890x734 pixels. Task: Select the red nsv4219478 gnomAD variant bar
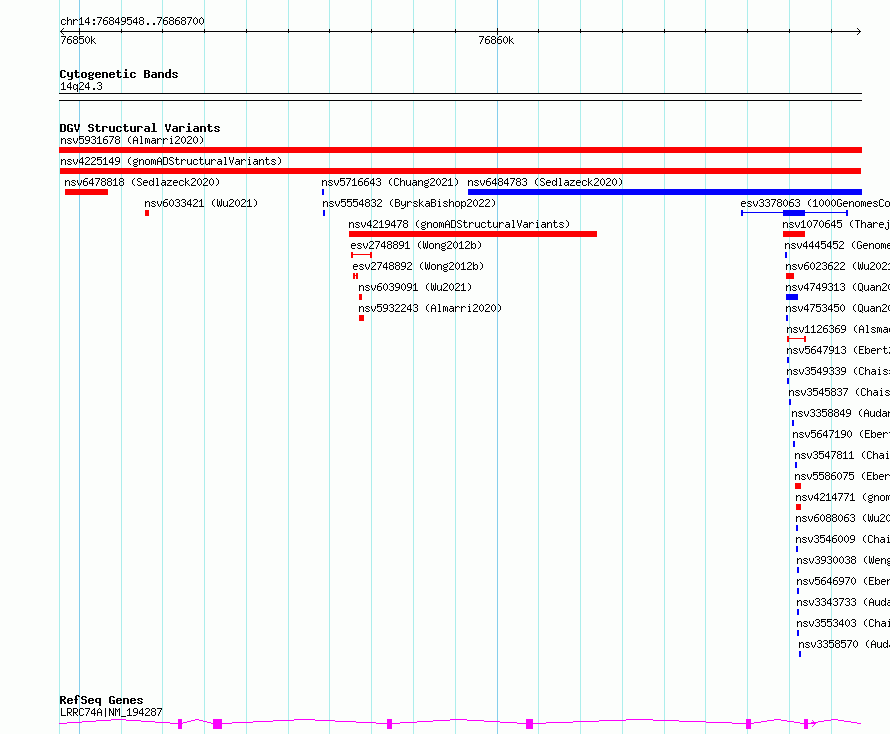[x=473, y=234]
